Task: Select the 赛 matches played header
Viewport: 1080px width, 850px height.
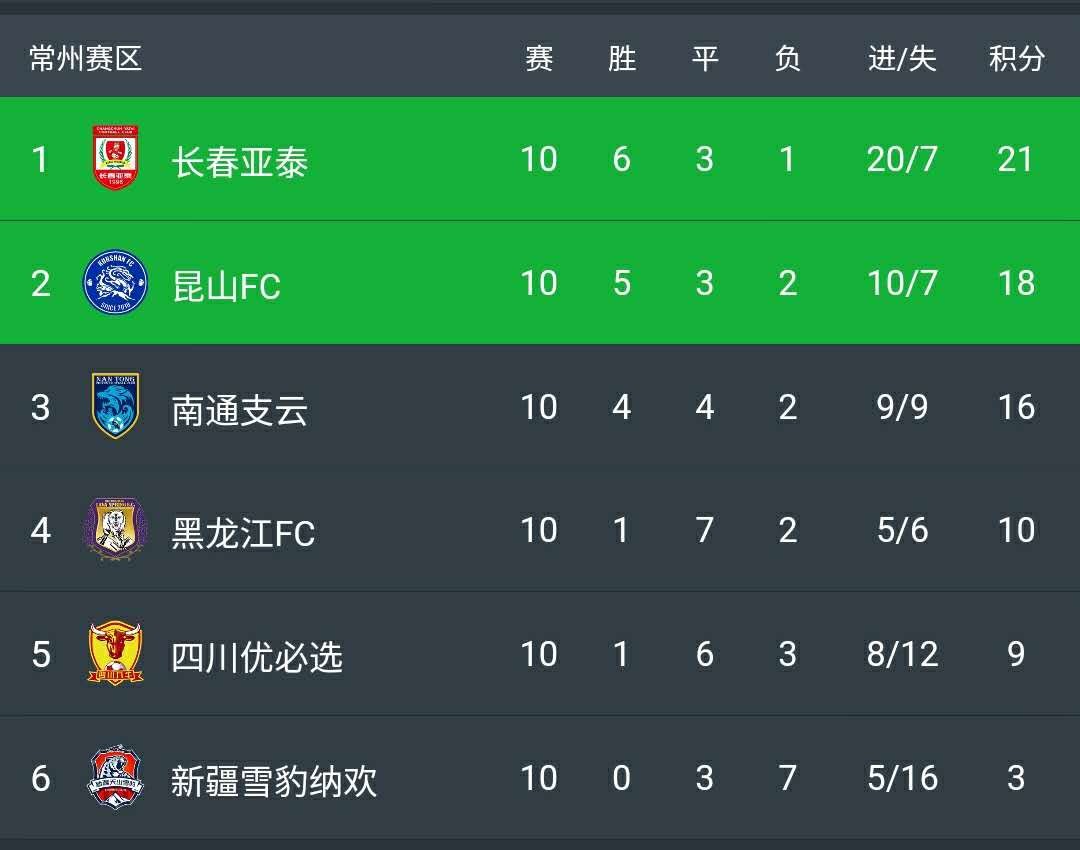Action: (x=539, y=58)
